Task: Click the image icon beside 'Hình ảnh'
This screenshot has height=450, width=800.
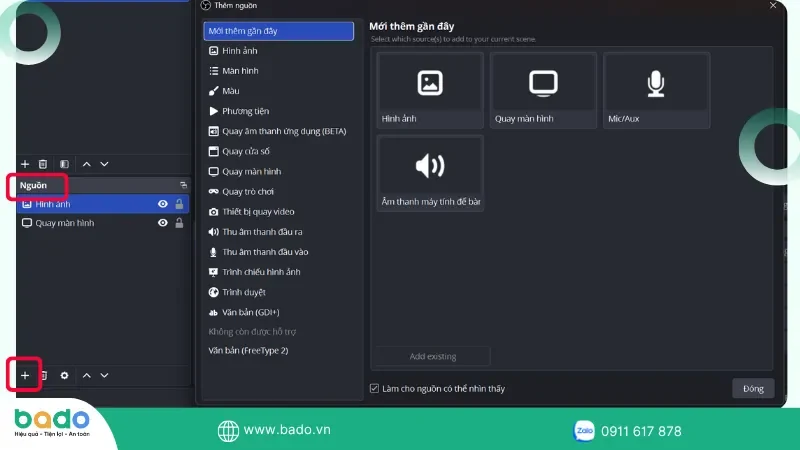Action: point(213,51)
